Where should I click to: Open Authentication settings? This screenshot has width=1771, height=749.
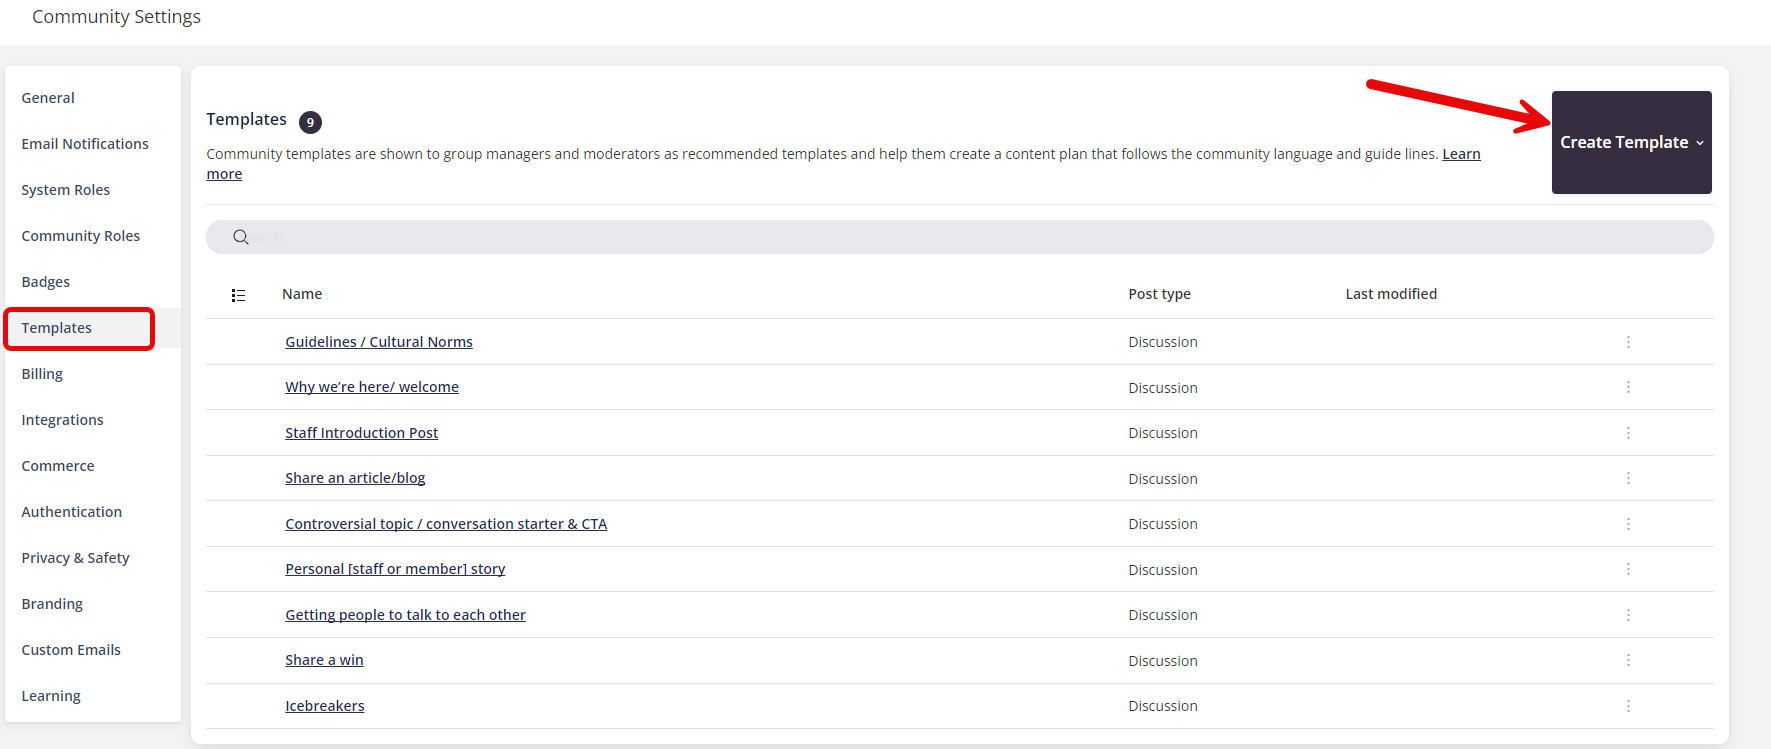72,512
